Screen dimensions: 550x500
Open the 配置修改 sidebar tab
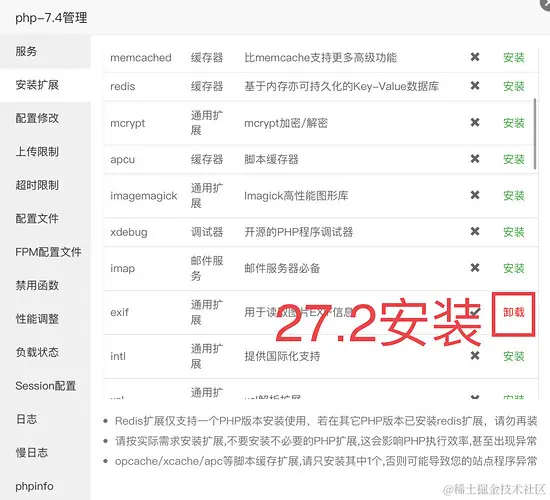45,118
